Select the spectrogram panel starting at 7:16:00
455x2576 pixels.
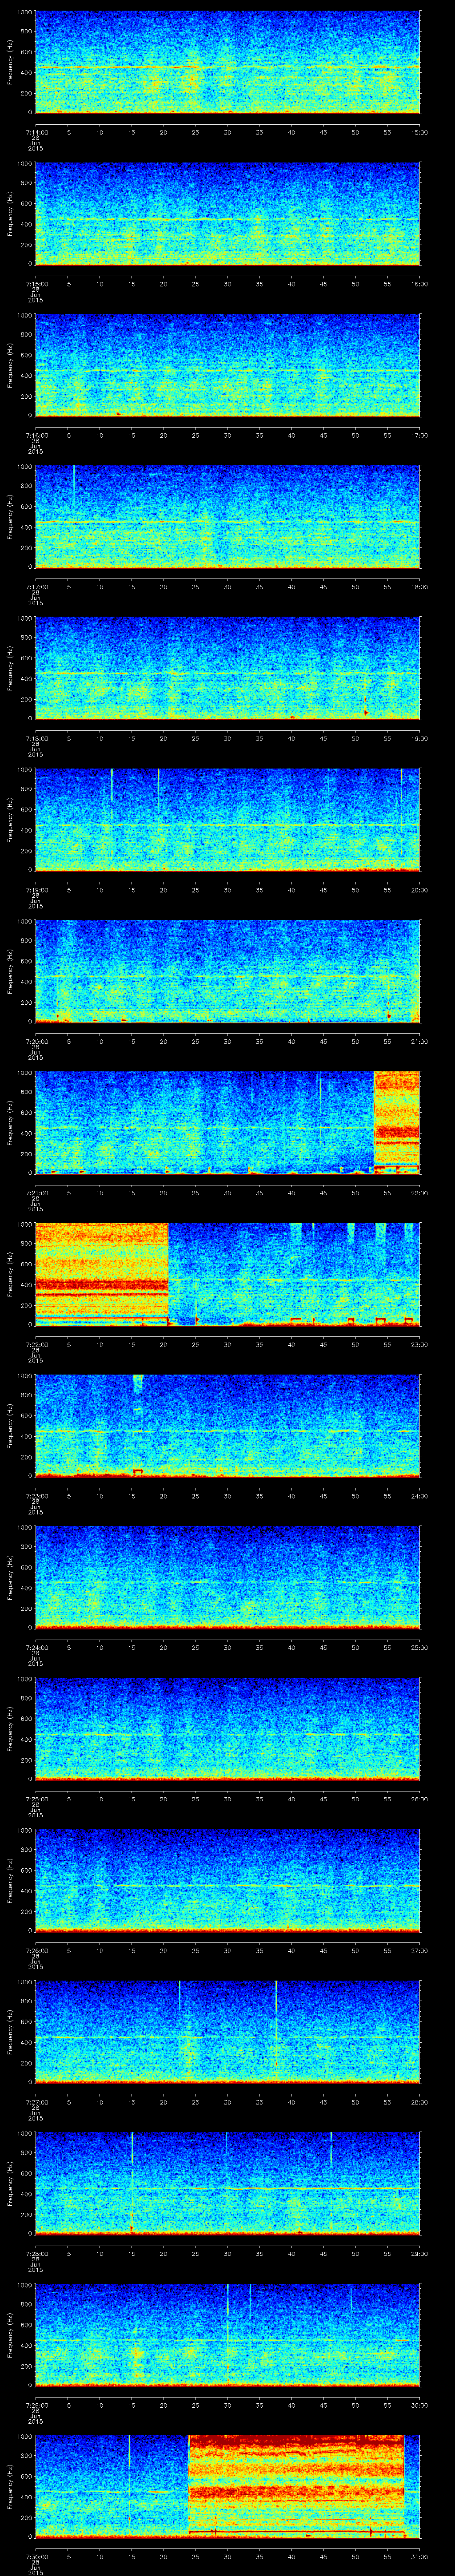click(227, 365)
